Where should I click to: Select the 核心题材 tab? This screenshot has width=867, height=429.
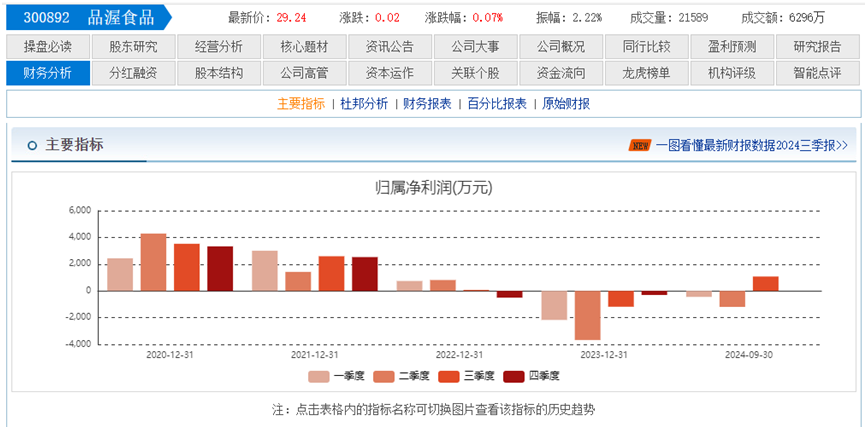[x=305, y=47]
